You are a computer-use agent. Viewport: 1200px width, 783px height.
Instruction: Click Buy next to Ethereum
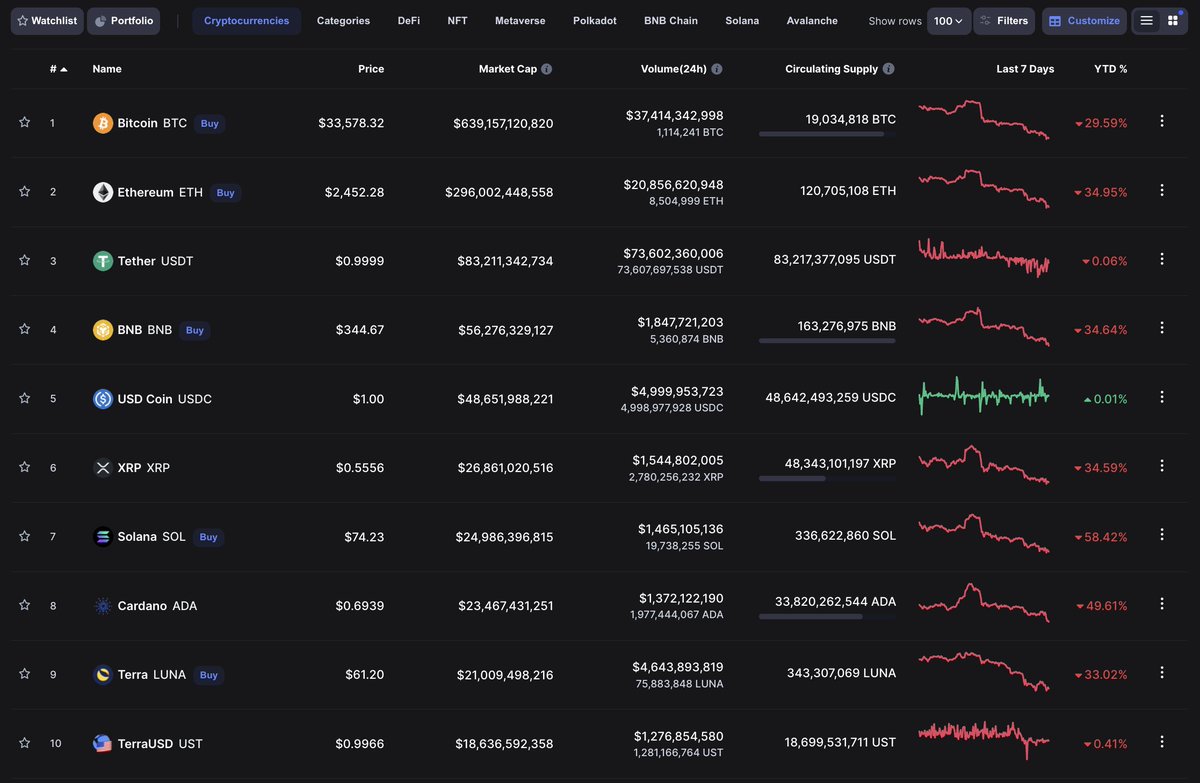(x=226, y=193)
